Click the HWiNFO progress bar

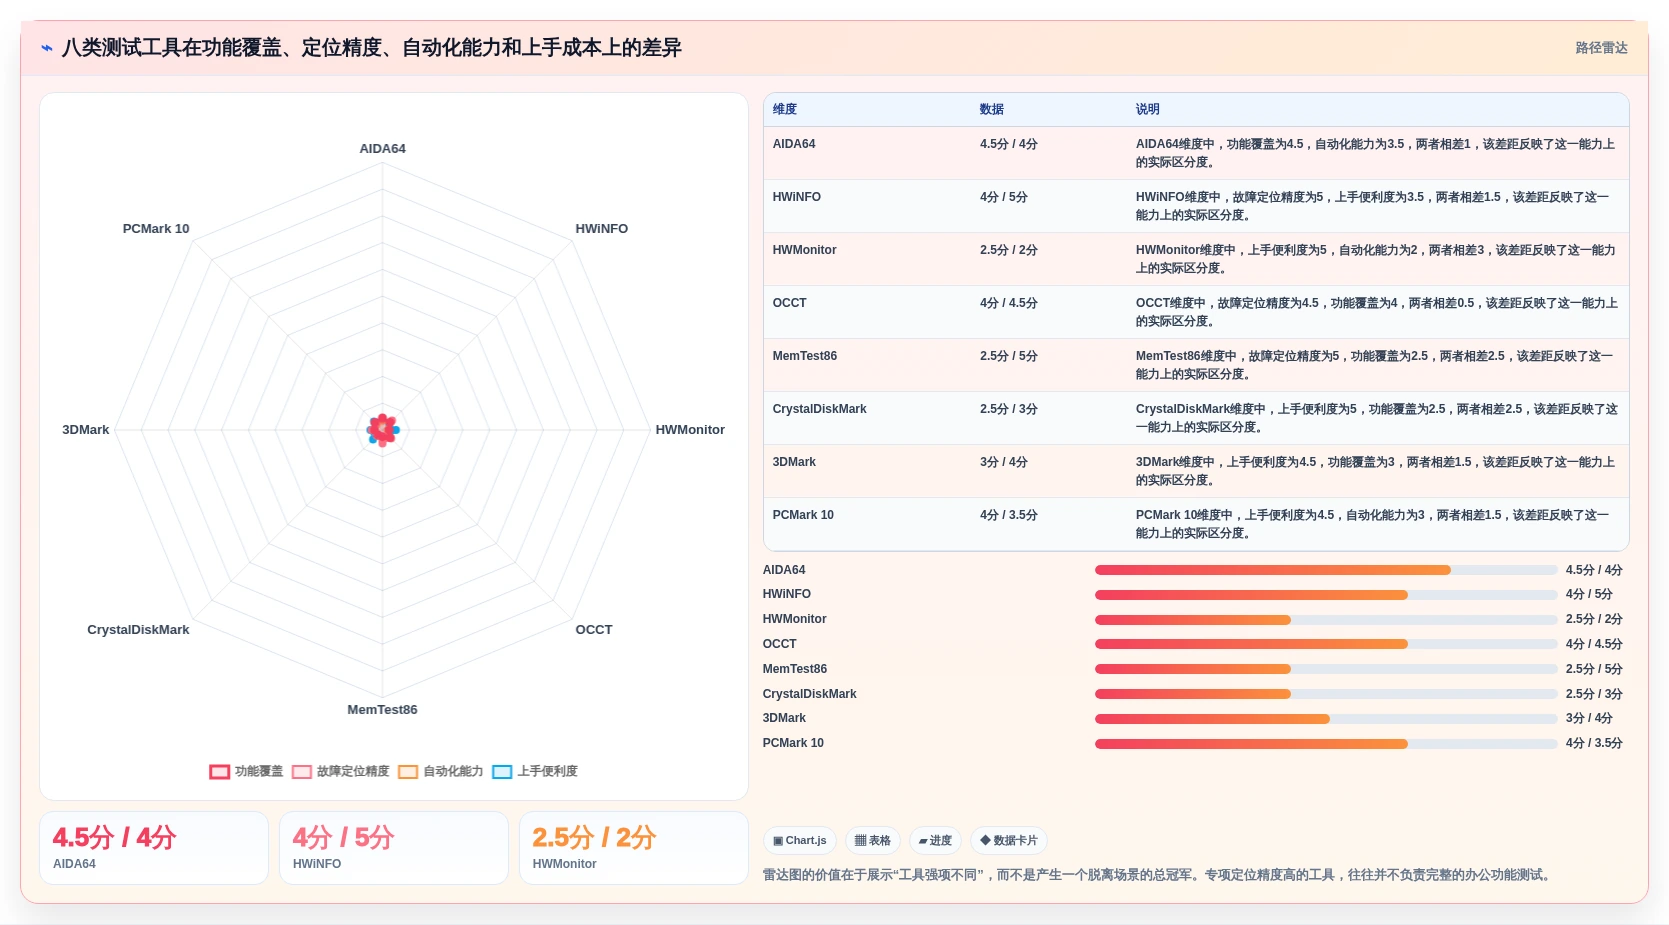coord(1326,595)
